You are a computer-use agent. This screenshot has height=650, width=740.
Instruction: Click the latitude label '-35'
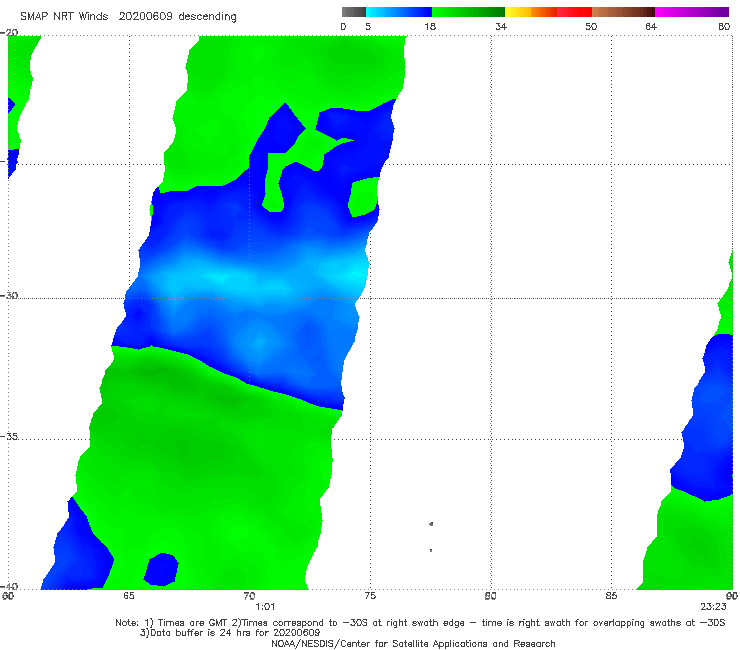tap(9, 436)
